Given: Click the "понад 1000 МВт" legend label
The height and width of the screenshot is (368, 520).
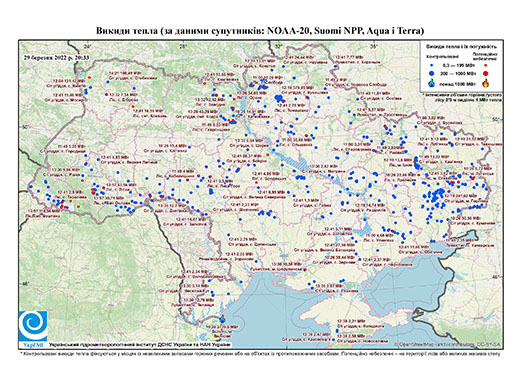Looking at the screenshot, I should click(x=458, y=83).
